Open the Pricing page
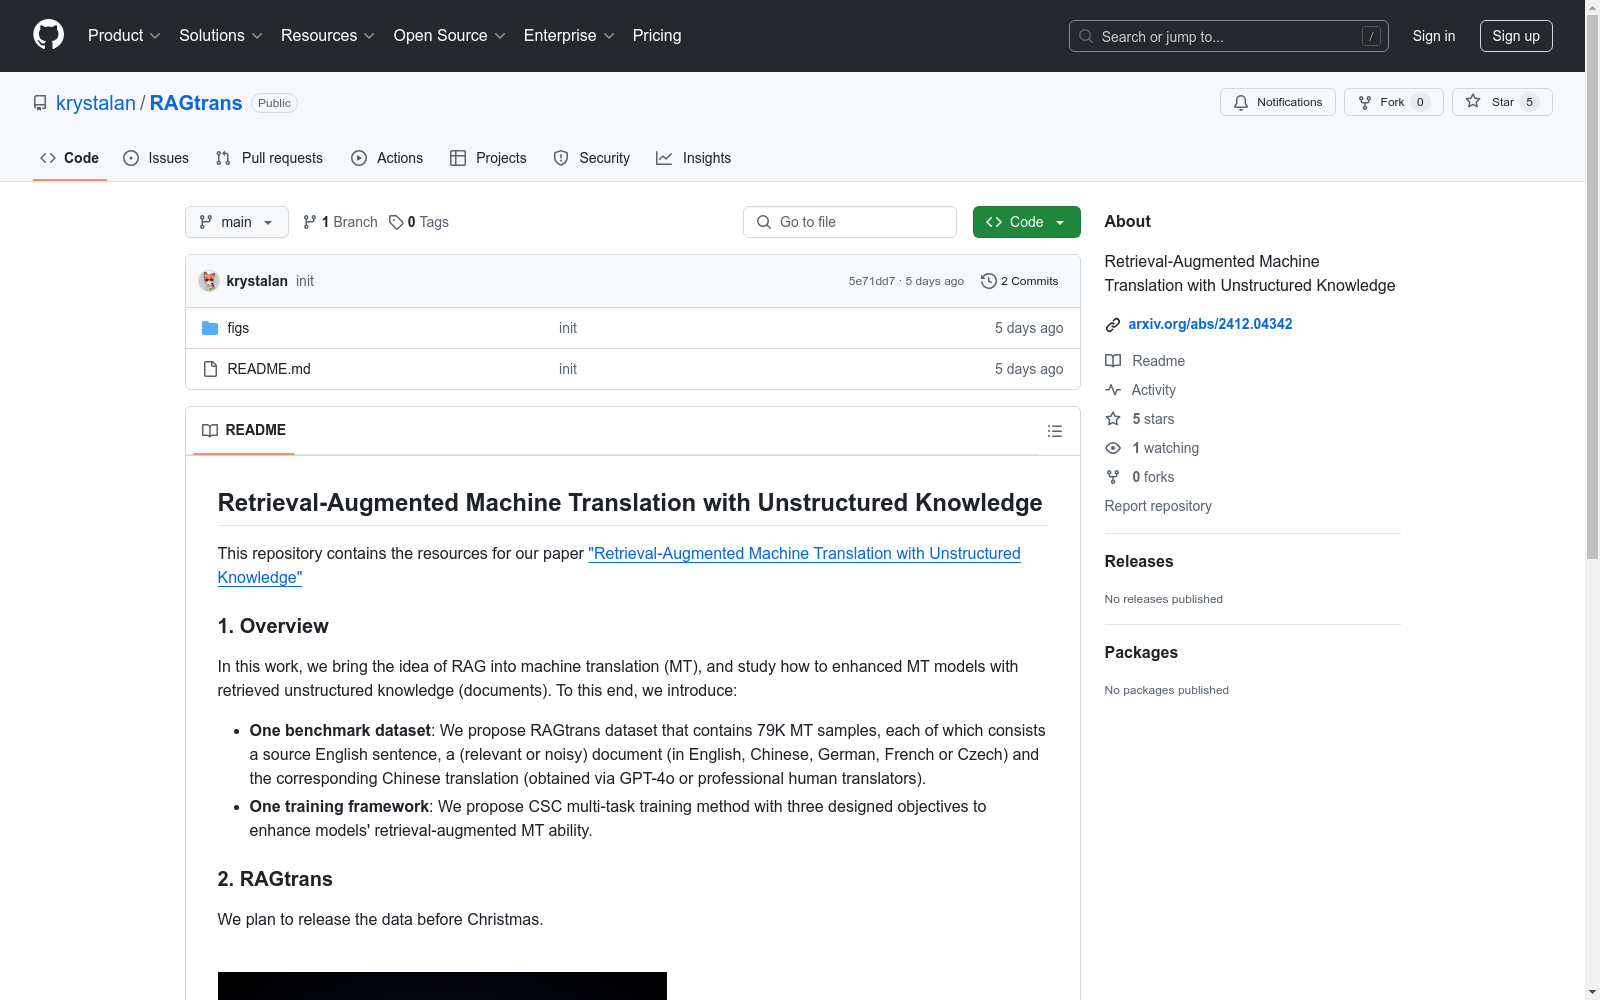The height and width of the screenshot is (1000, 1600). [x=657, y=36]
